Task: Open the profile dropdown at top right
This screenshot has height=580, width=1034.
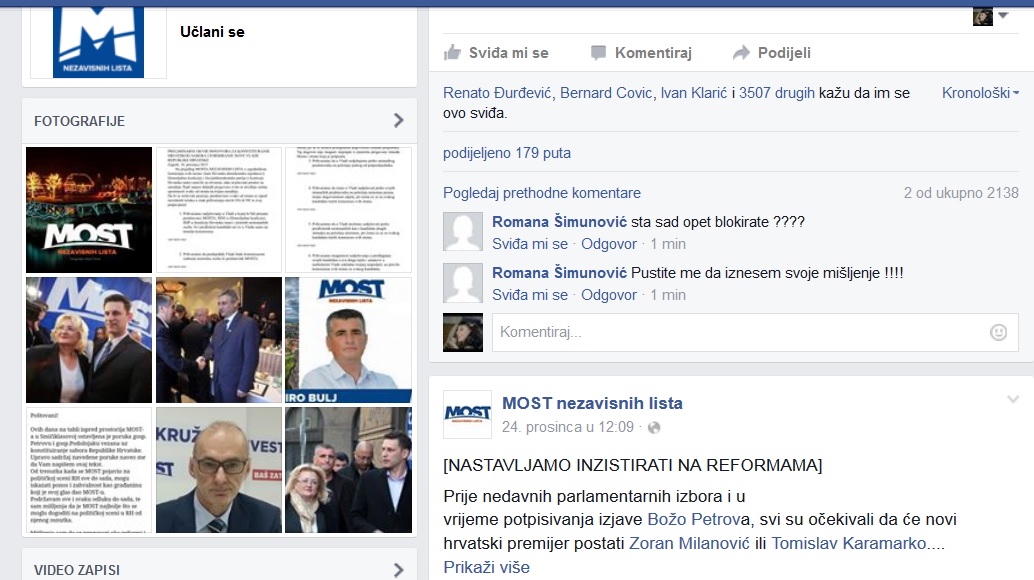Action: 1002,15
